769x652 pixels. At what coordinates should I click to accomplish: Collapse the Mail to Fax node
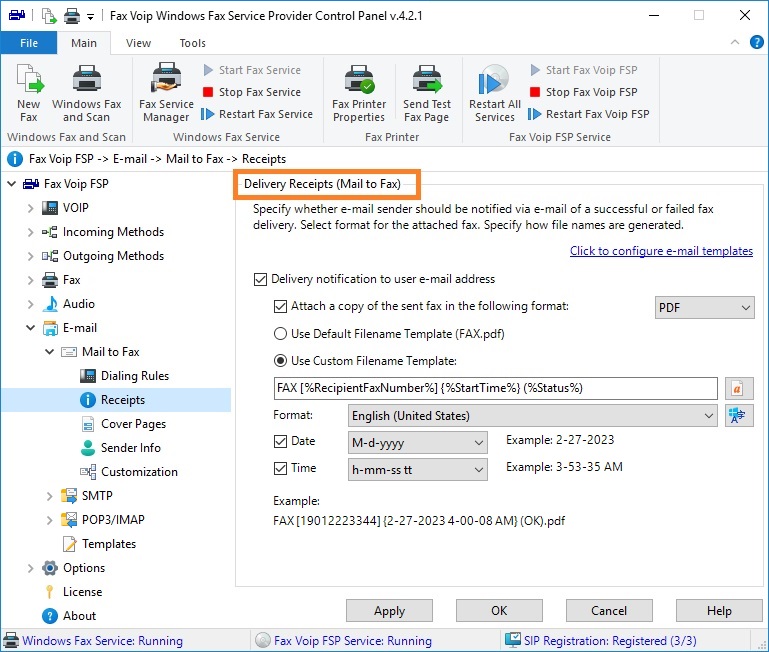49,352
